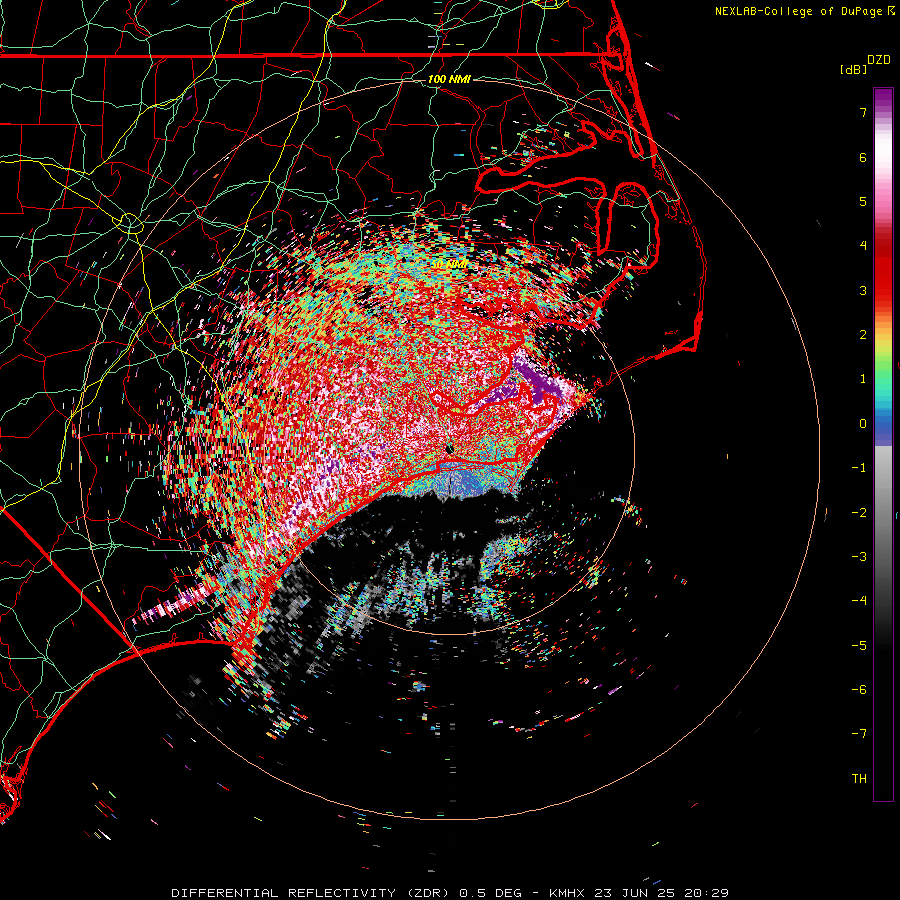Viewport: 900px width, 900px height.
Task: Click the 3 value on the color scale
Action: [x=863, y=290]
